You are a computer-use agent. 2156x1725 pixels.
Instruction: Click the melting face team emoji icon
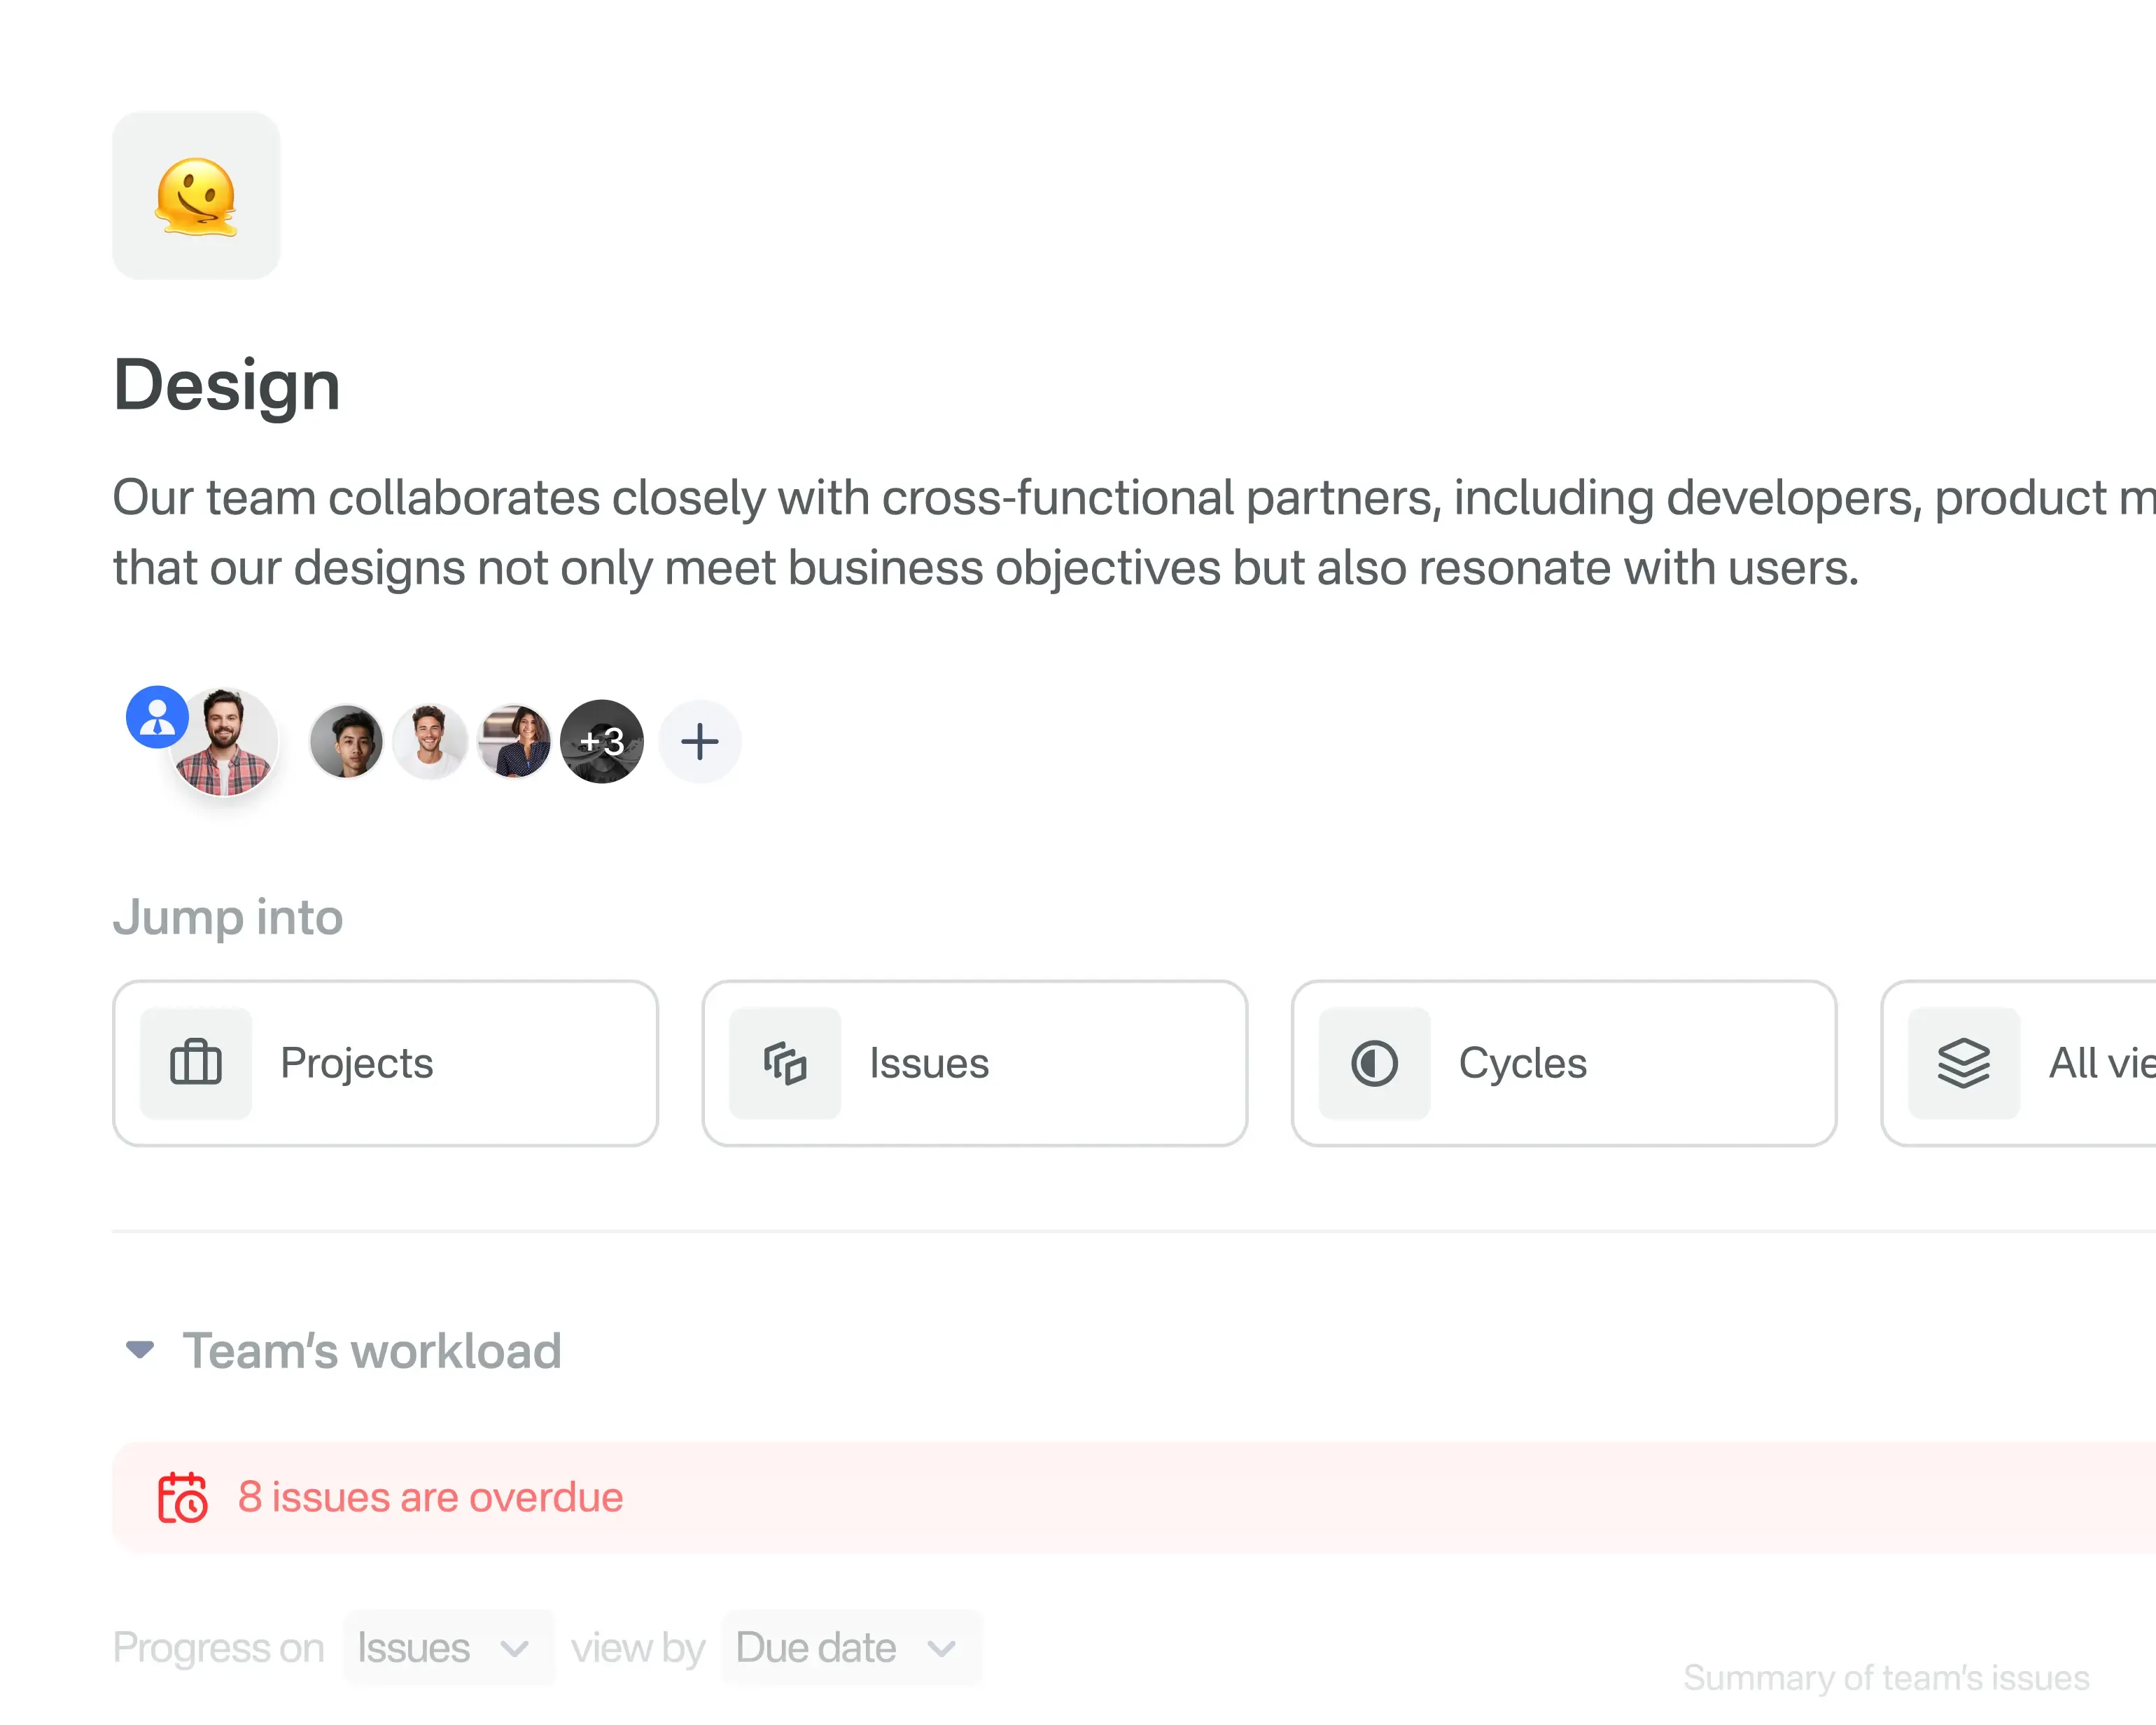click(x=196, y=196)
